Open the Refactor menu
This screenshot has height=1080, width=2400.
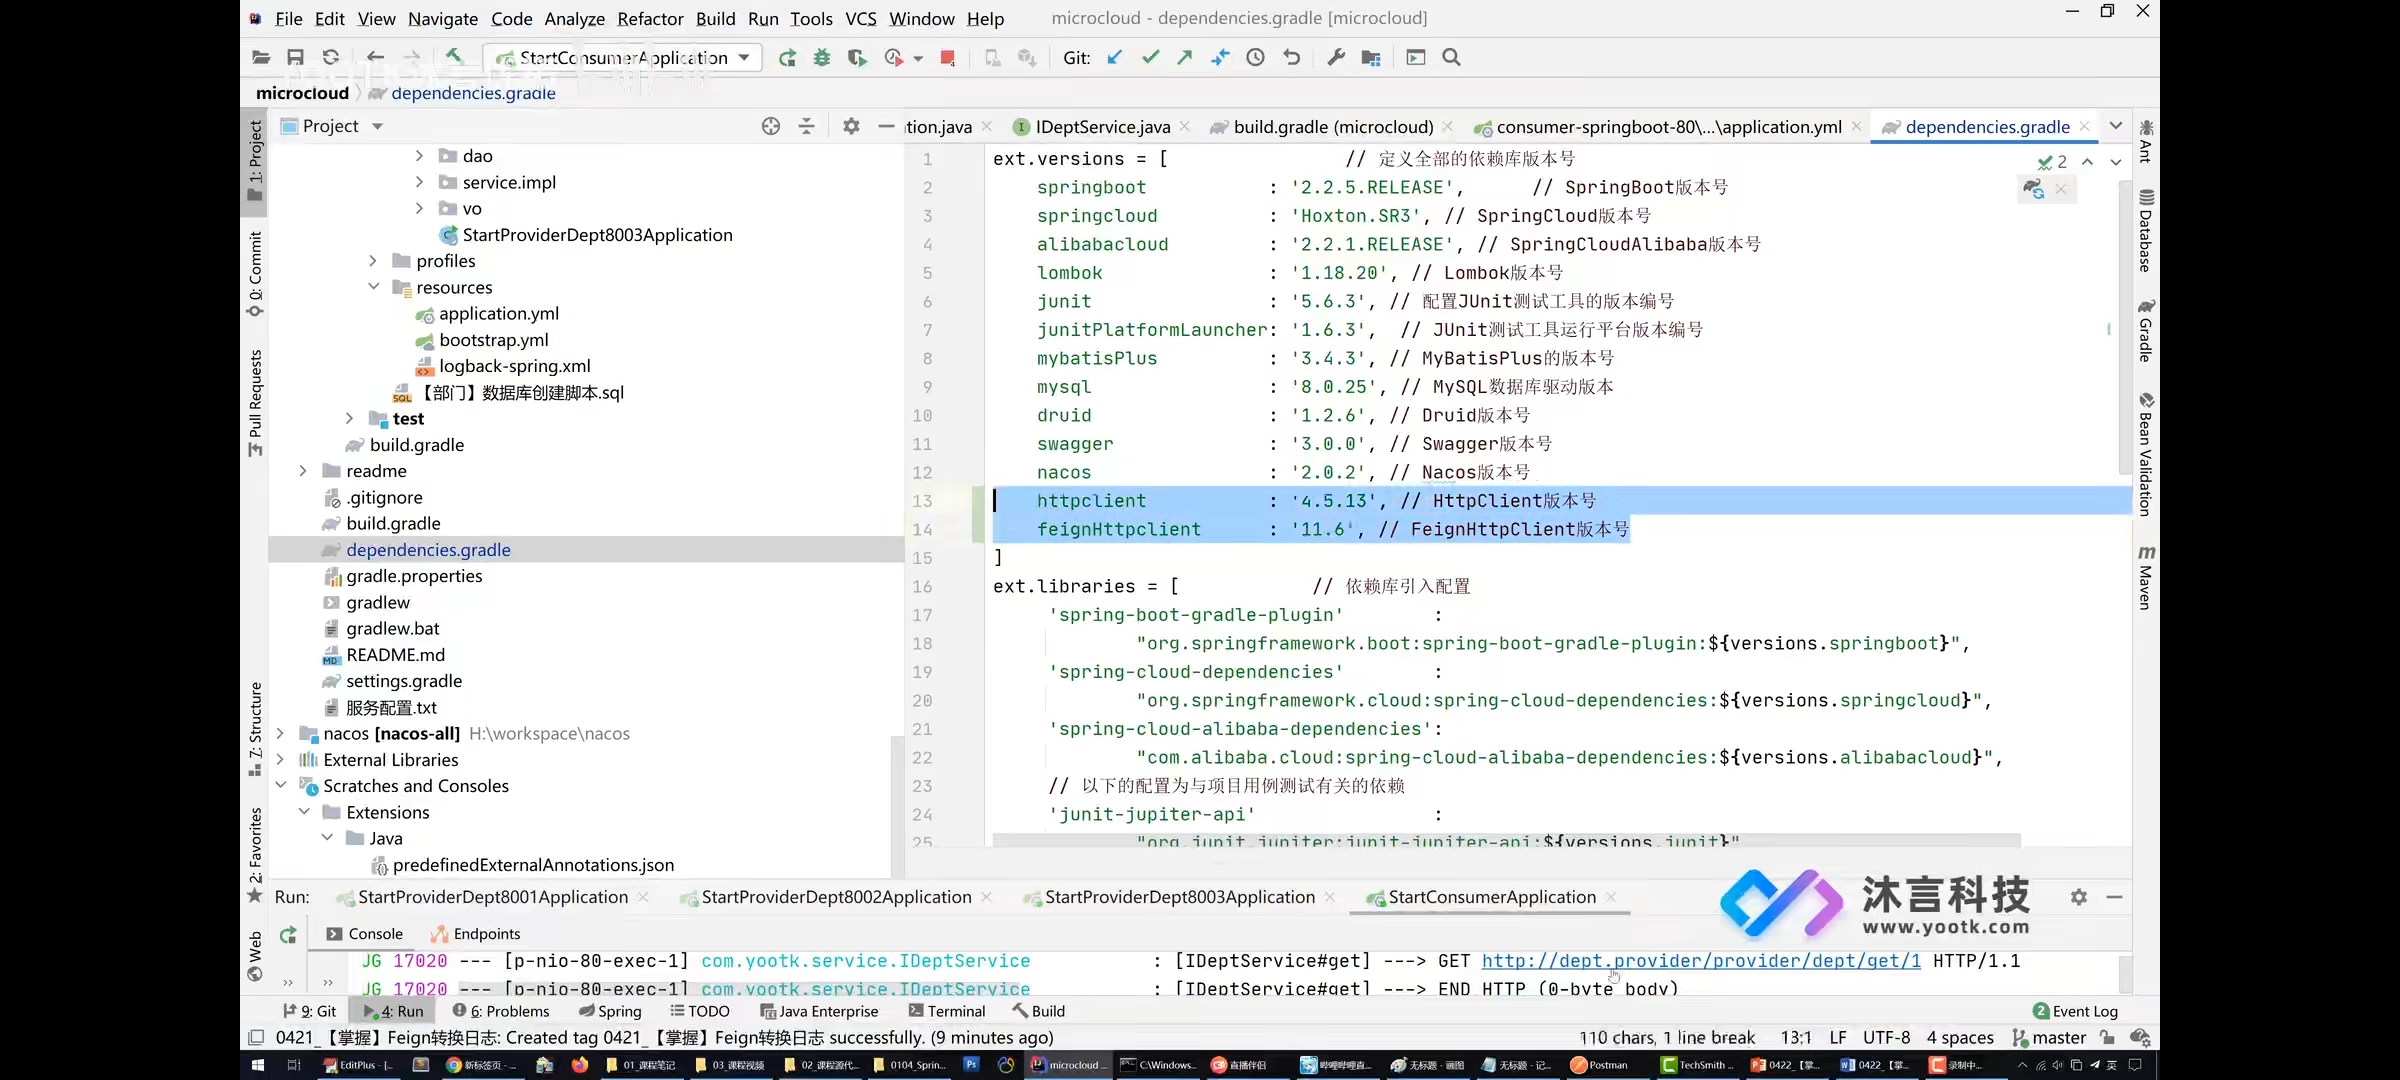[x=650, y=19]
